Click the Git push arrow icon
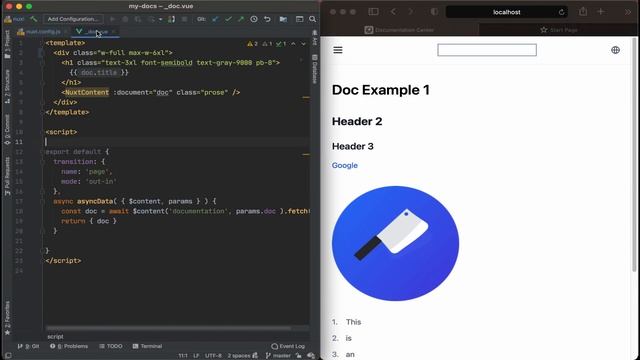The image size is (640, 360). (x=241, y=19)
